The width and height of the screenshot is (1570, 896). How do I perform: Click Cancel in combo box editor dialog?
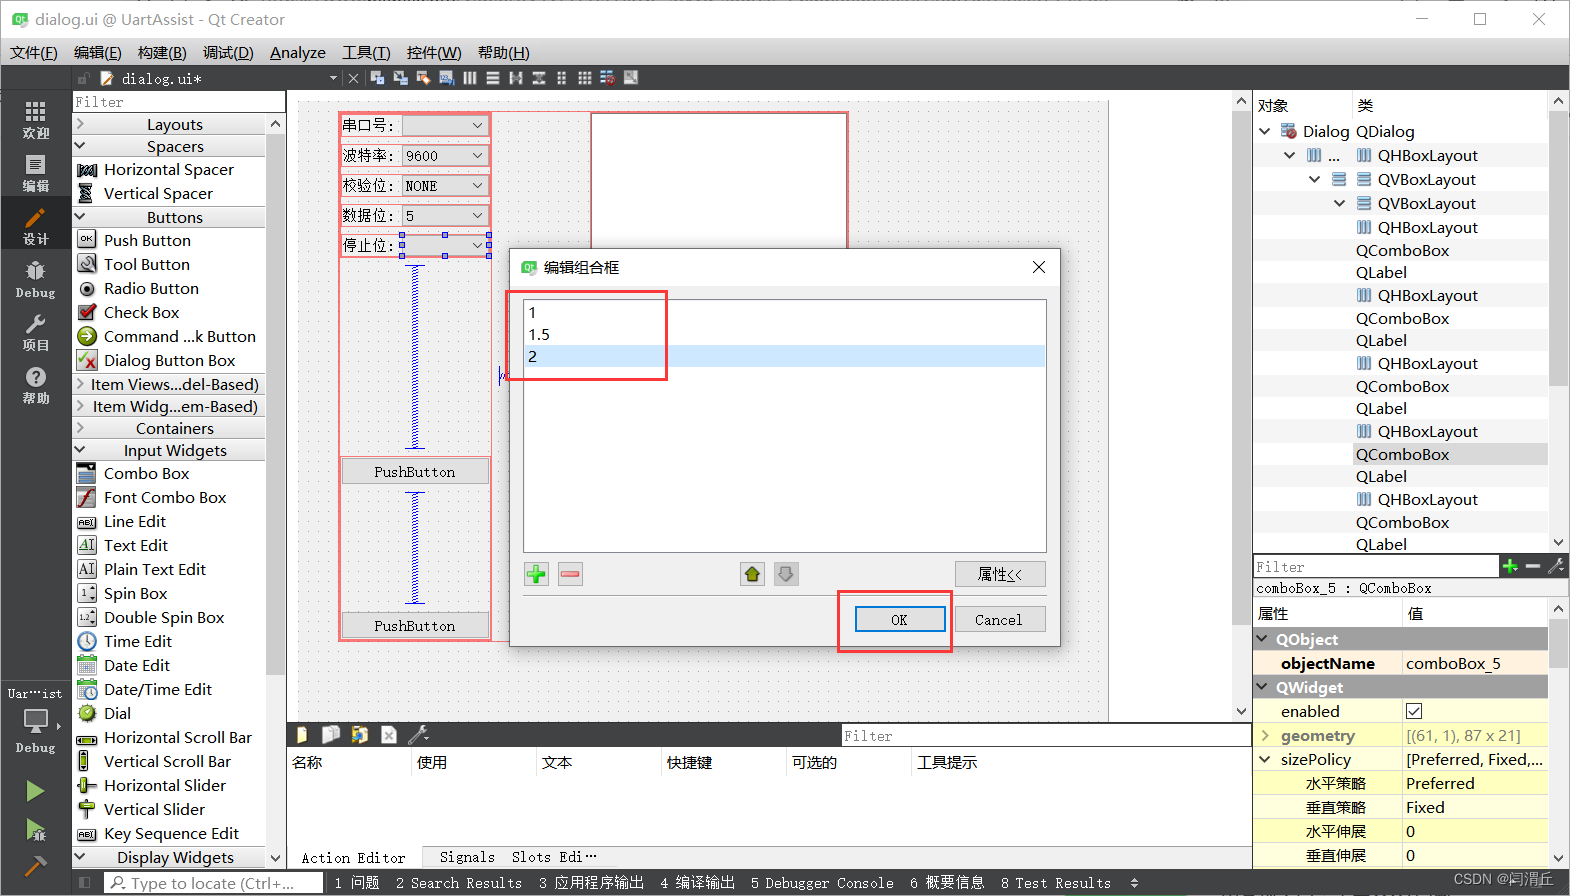point(998,620)
